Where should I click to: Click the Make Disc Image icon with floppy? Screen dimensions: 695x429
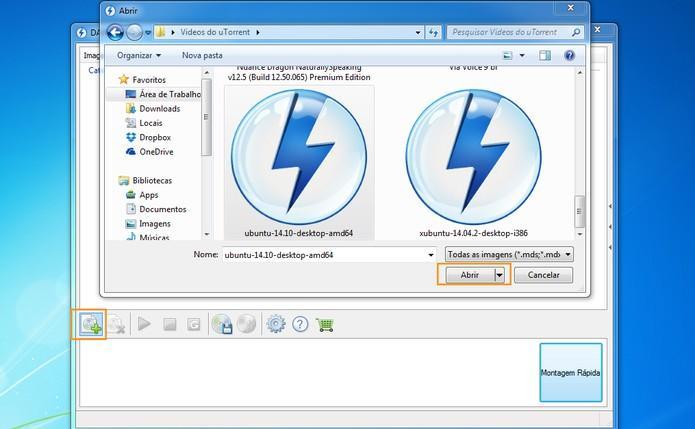click(222, 324)
